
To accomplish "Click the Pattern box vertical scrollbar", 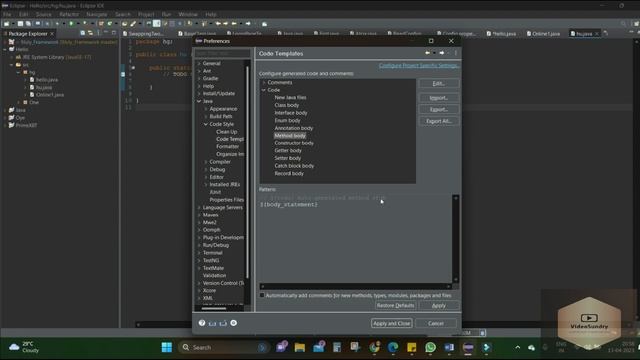I will coord(456,239).
